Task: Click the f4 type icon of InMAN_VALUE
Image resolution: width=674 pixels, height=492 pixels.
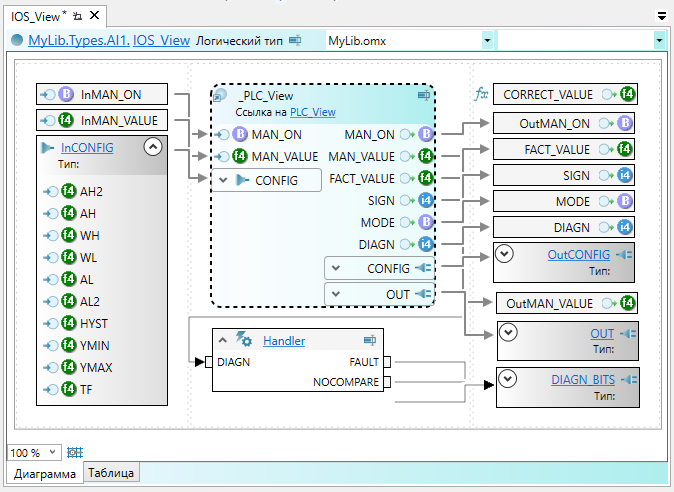Action: (x=68, y=120)
